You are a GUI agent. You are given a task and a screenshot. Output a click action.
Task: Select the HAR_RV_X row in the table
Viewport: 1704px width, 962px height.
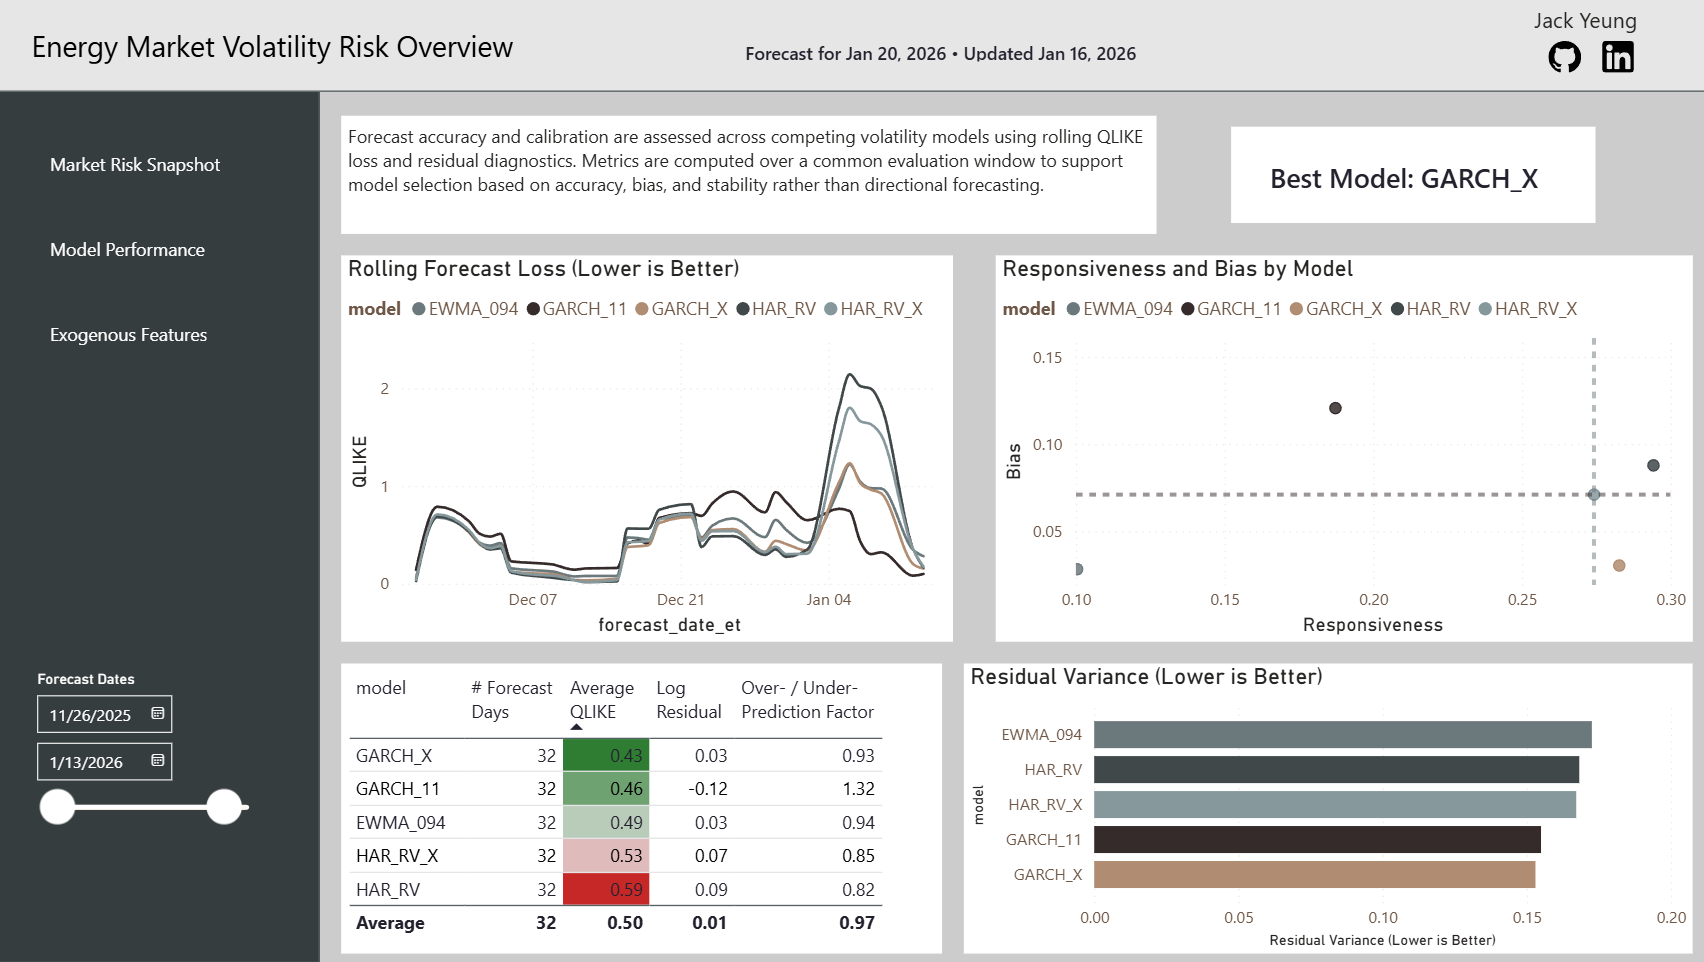615,856
